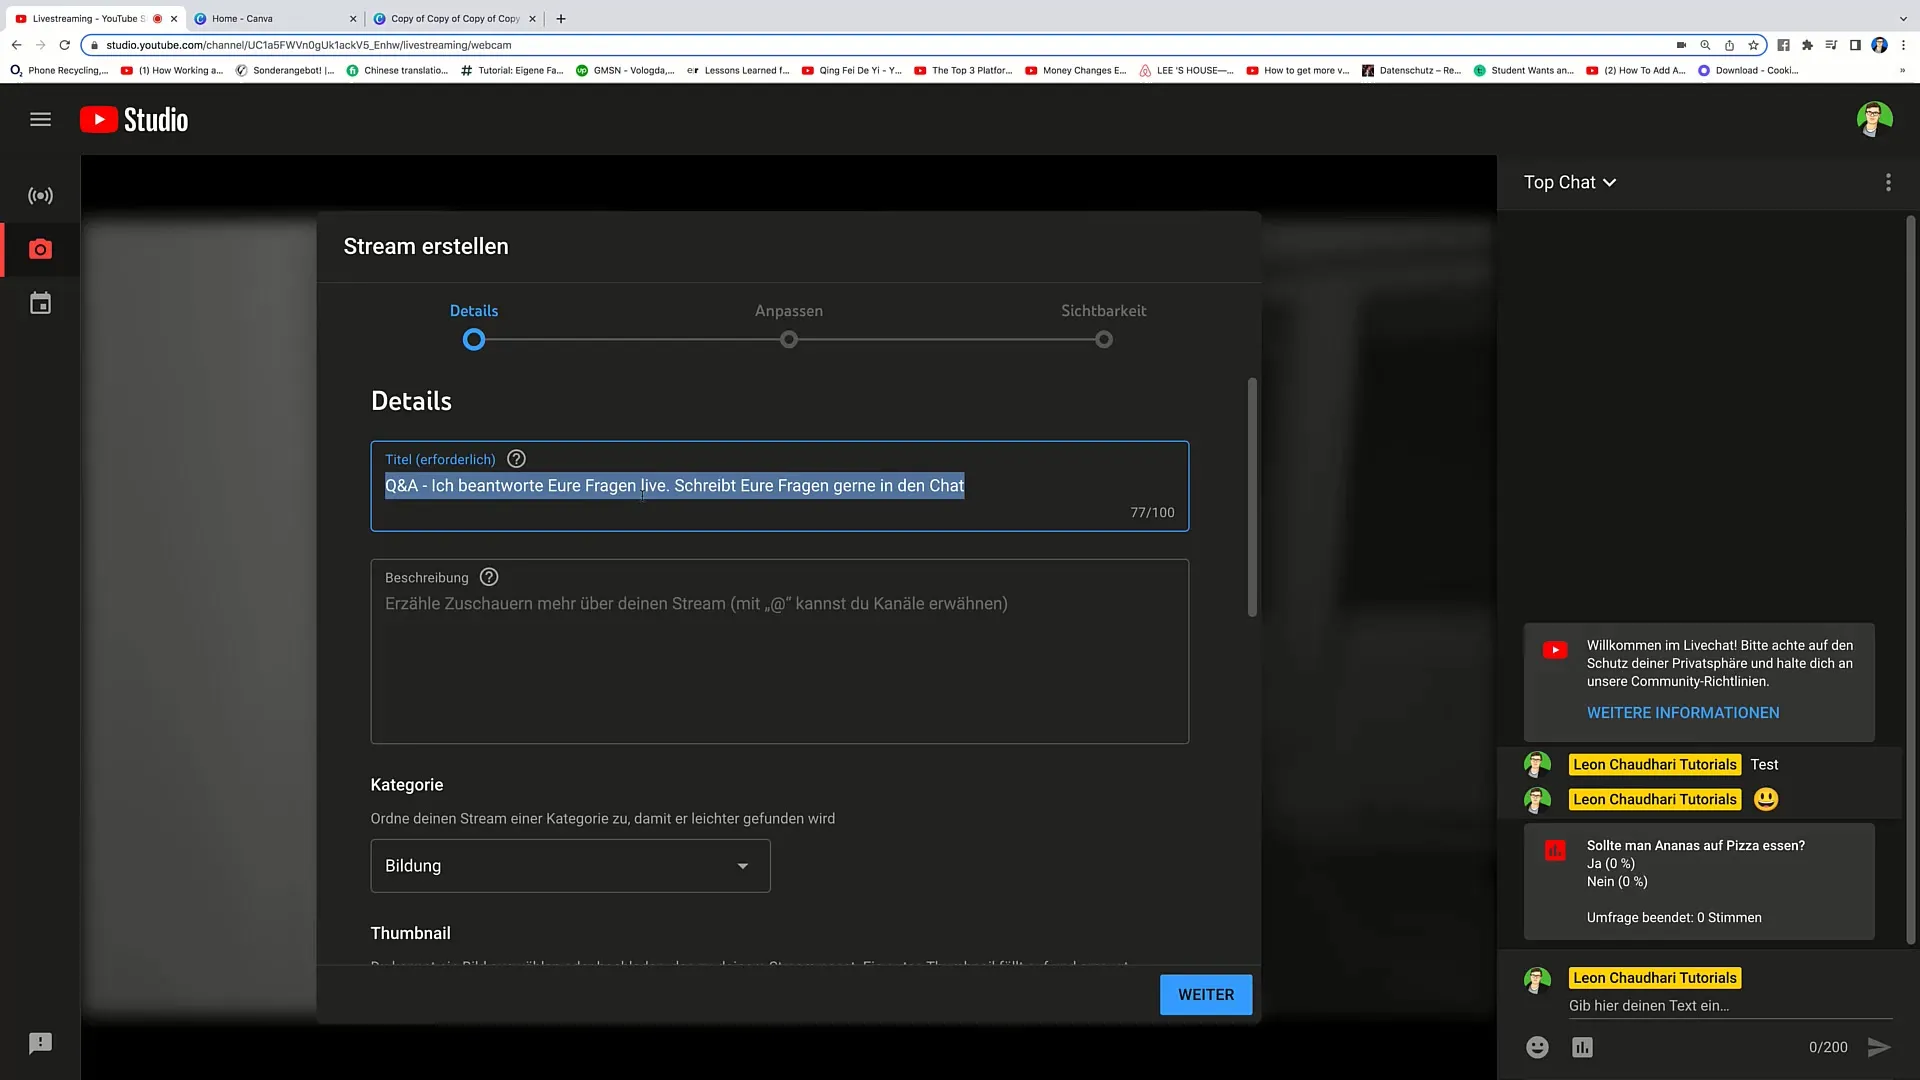Image resolution: width=1920 pixels, height=1080 pixels.
Task: Expand the Top Chat dropdown
Action: coord(1572,182)
